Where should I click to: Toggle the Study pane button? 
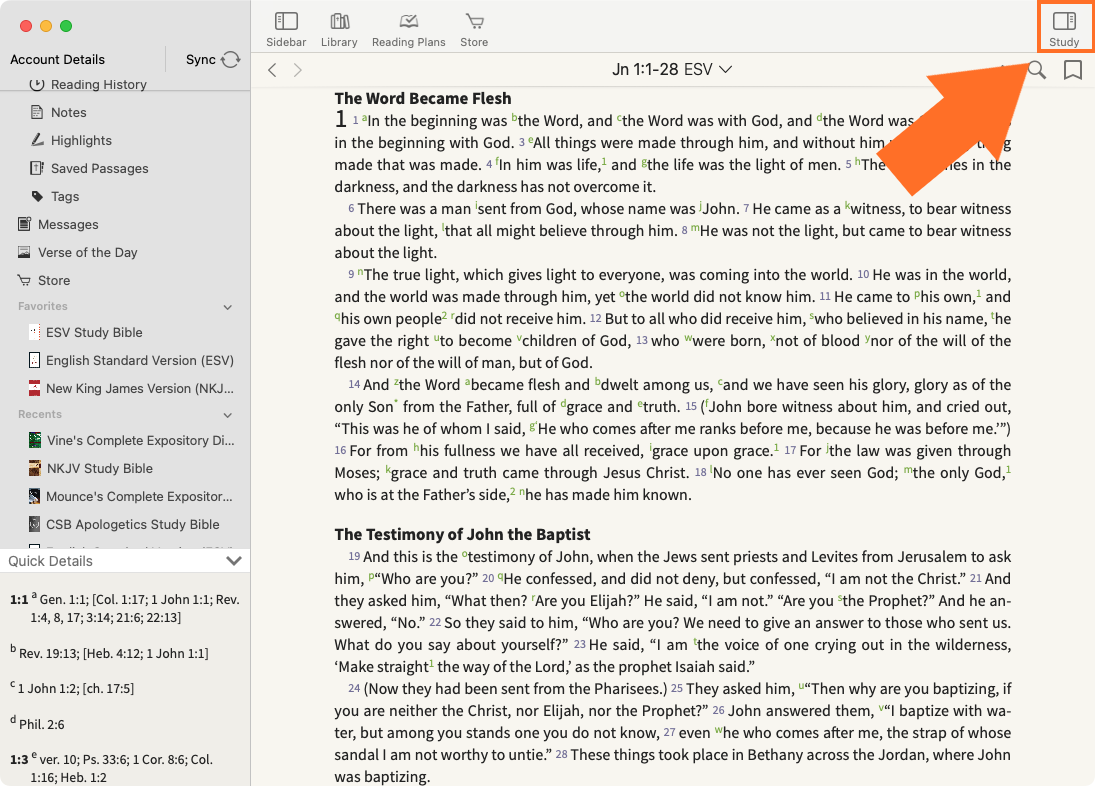point(1064,30)
